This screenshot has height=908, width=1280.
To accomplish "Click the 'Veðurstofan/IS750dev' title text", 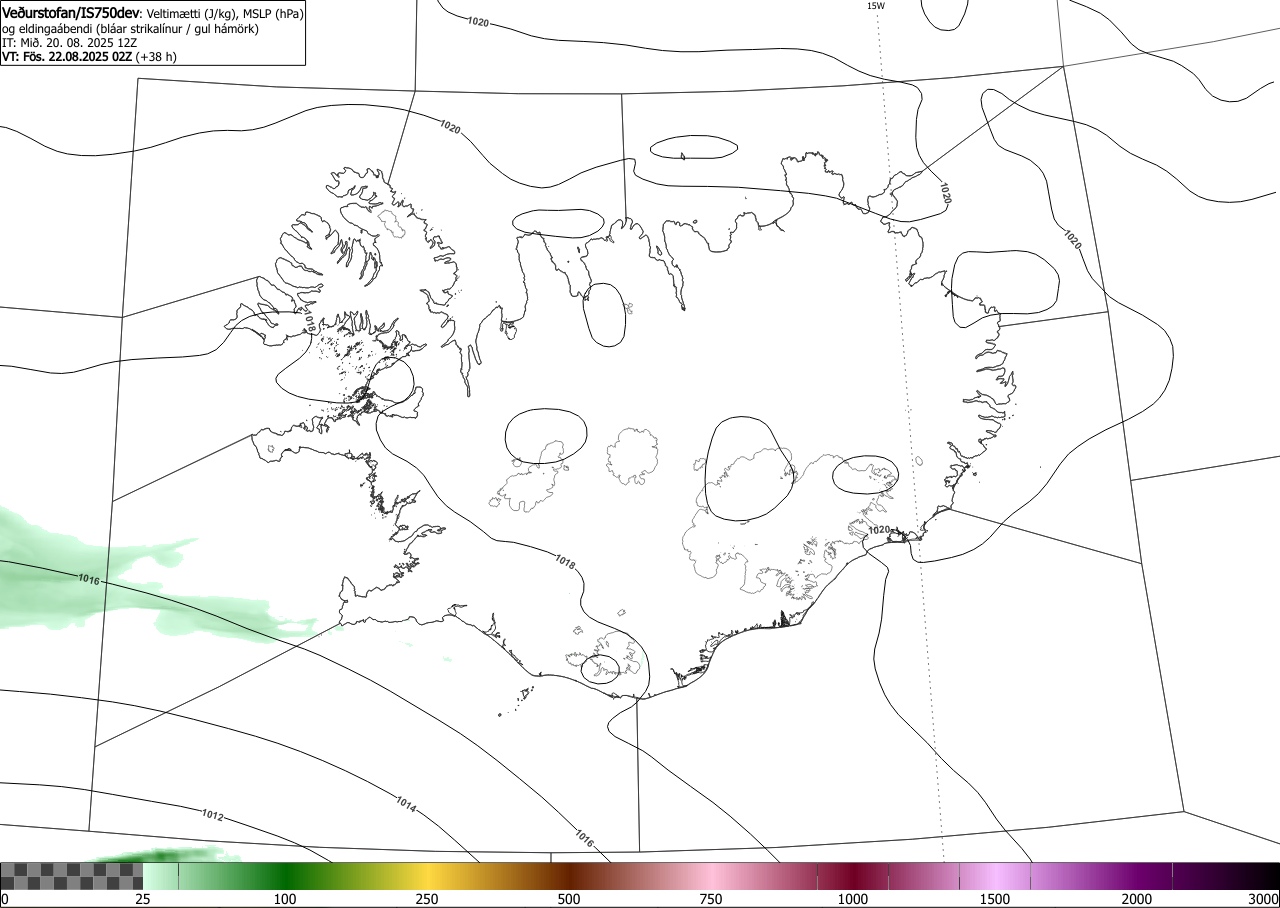I will [x=72, y=13].
